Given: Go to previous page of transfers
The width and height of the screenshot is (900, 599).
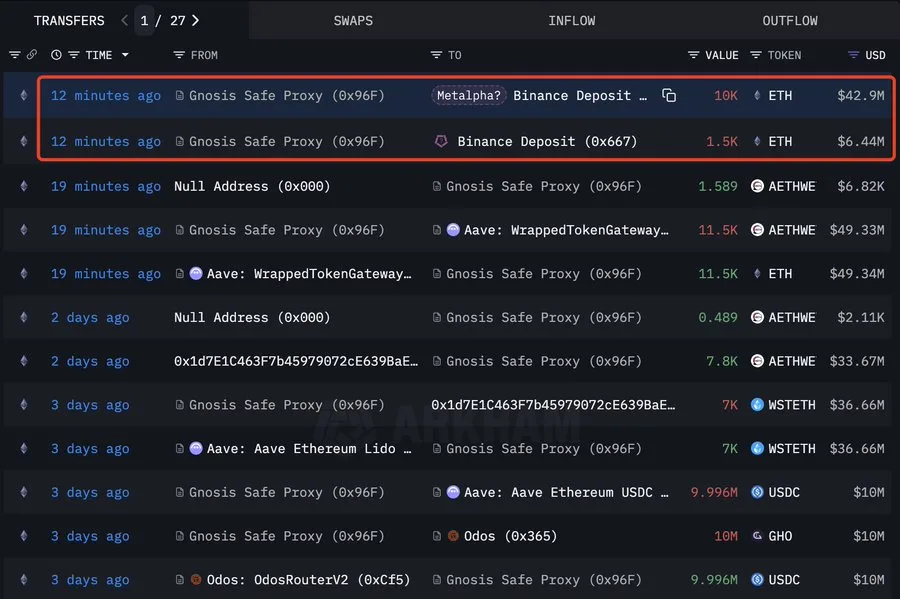Looking at the screenshot, I should click(124, 21).
